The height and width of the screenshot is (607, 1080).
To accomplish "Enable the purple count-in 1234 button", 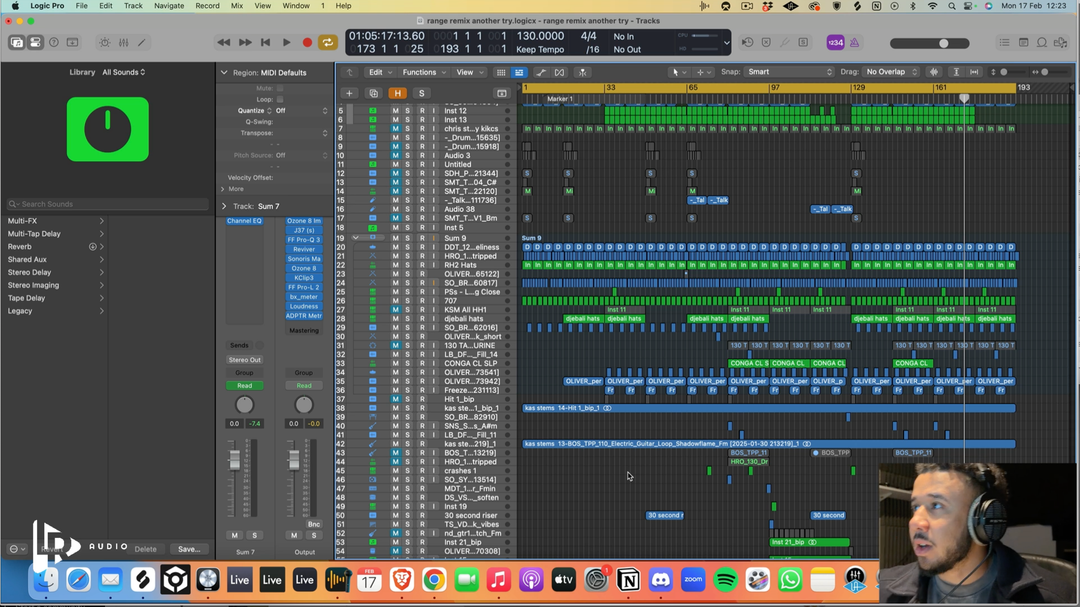I will click(834, 43).
